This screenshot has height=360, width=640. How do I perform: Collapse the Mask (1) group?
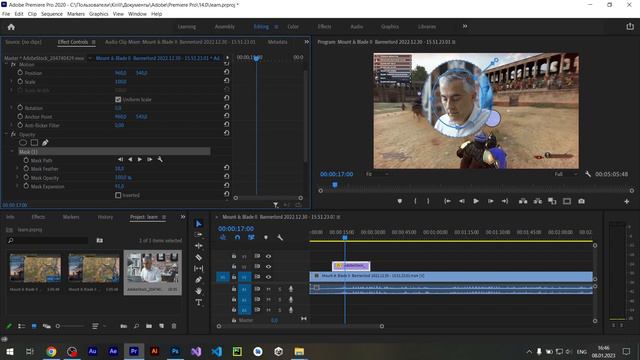[x=12, y=151]
